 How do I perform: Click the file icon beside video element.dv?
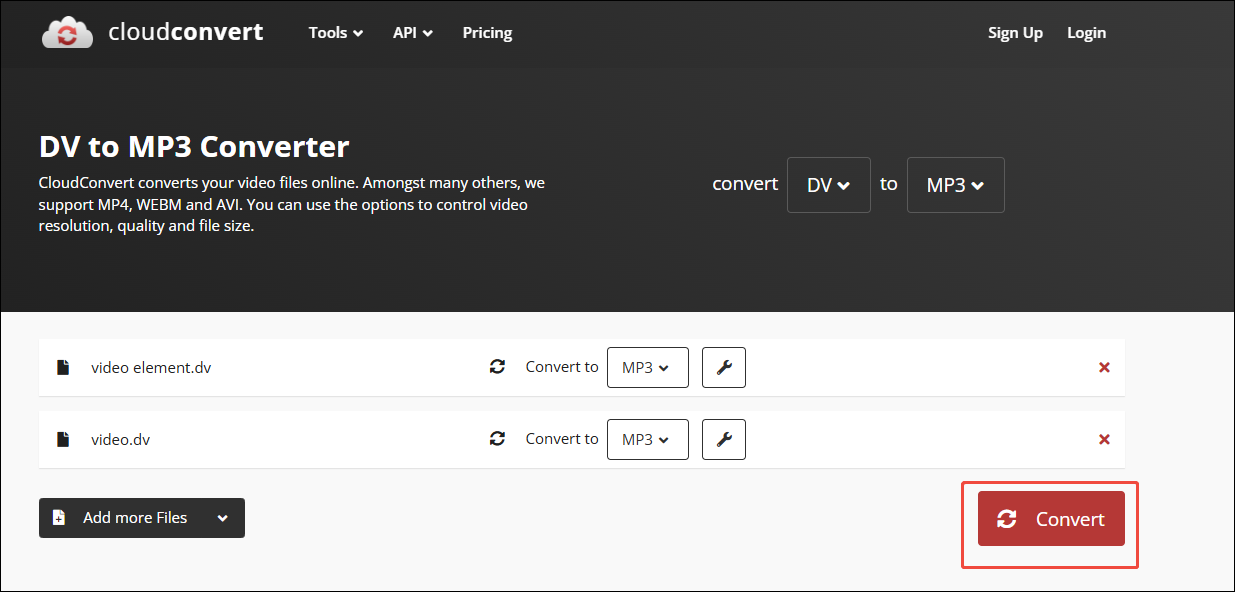click(63, 367)
